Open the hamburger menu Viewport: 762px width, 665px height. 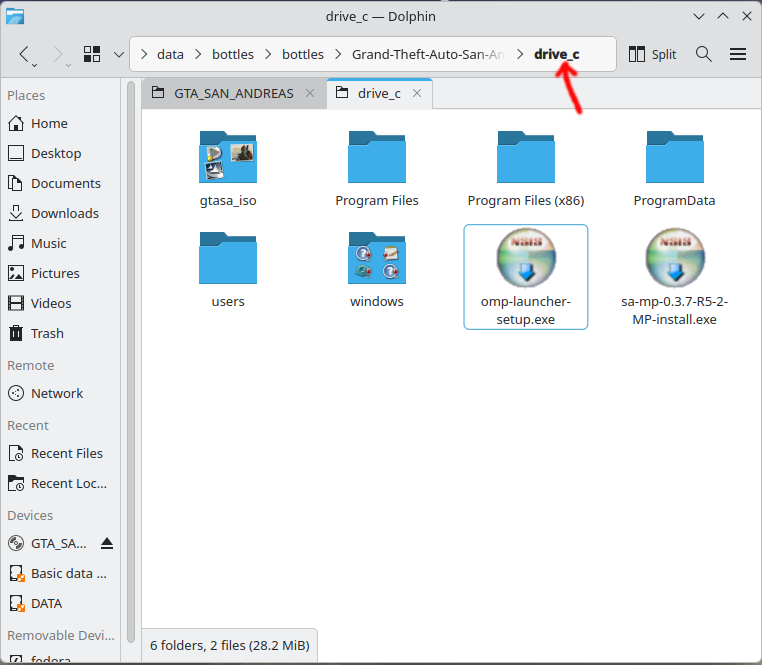738,54
